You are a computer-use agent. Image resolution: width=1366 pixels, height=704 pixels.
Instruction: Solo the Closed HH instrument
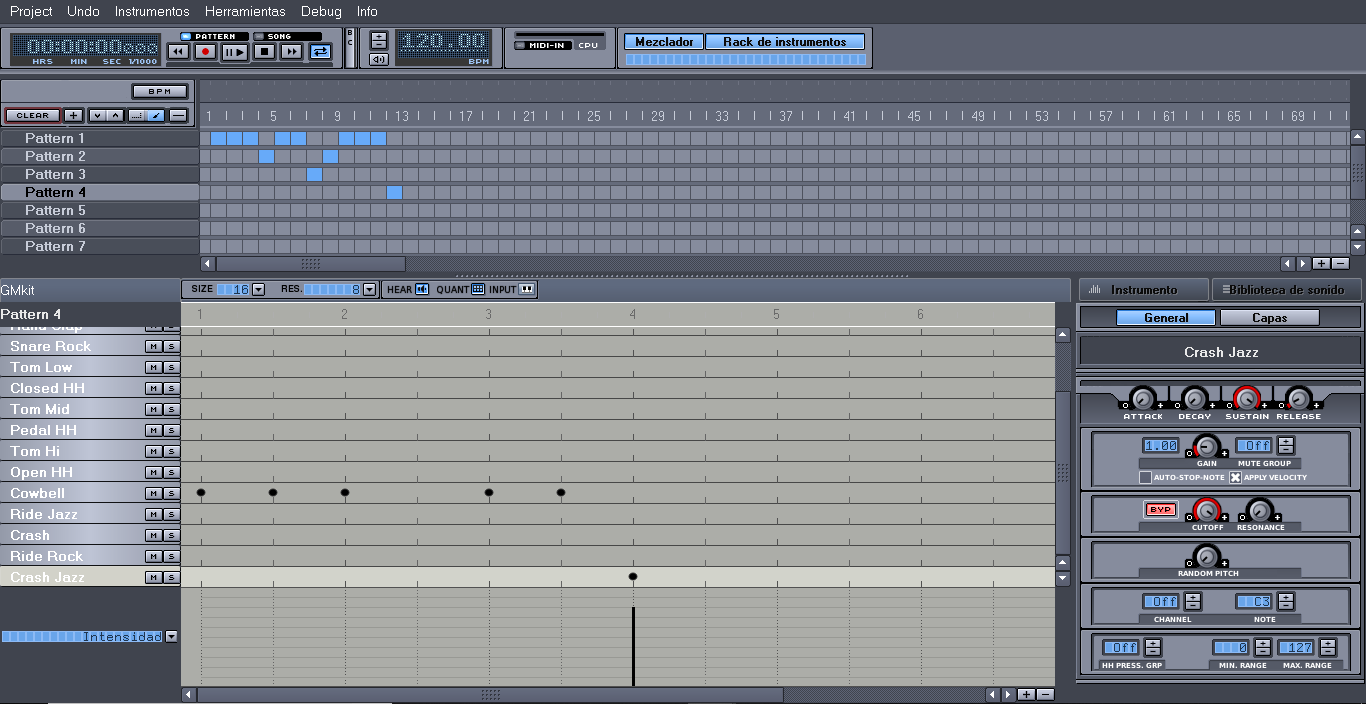point(170,388)
